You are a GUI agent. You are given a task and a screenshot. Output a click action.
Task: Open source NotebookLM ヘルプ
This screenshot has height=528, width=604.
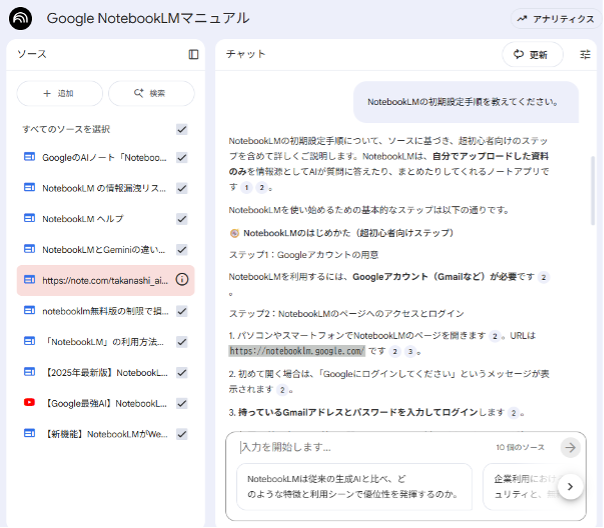(83, 219)
